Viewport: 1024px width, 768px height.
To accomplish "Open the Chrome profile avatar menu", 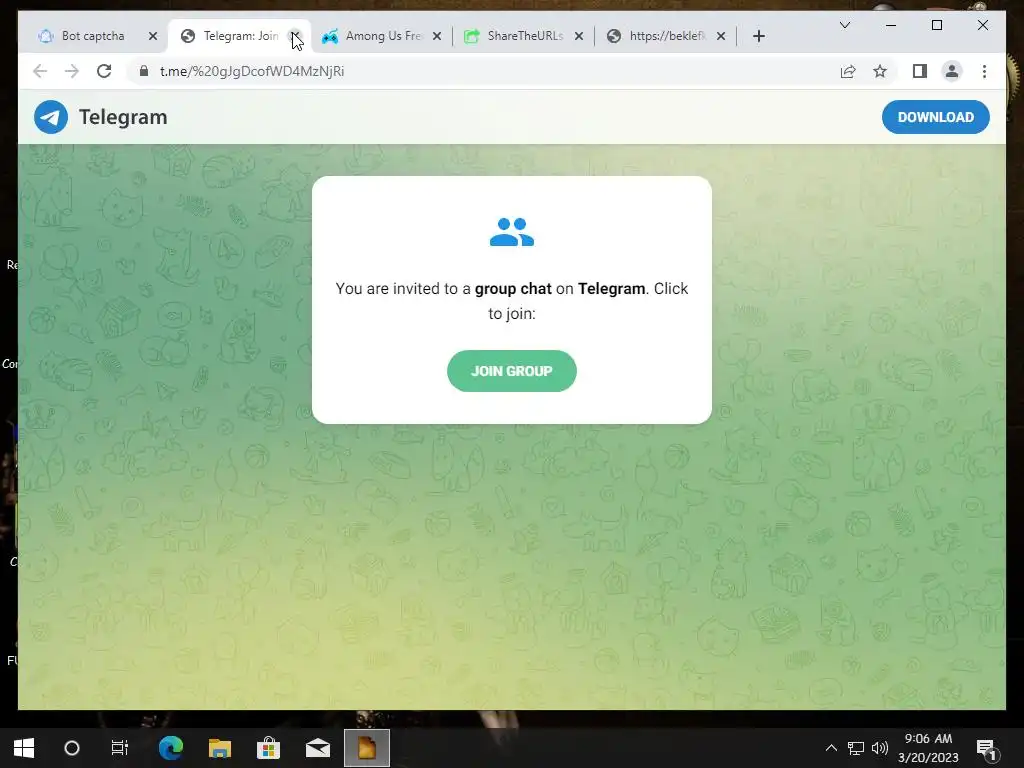I will coord(952,71).
